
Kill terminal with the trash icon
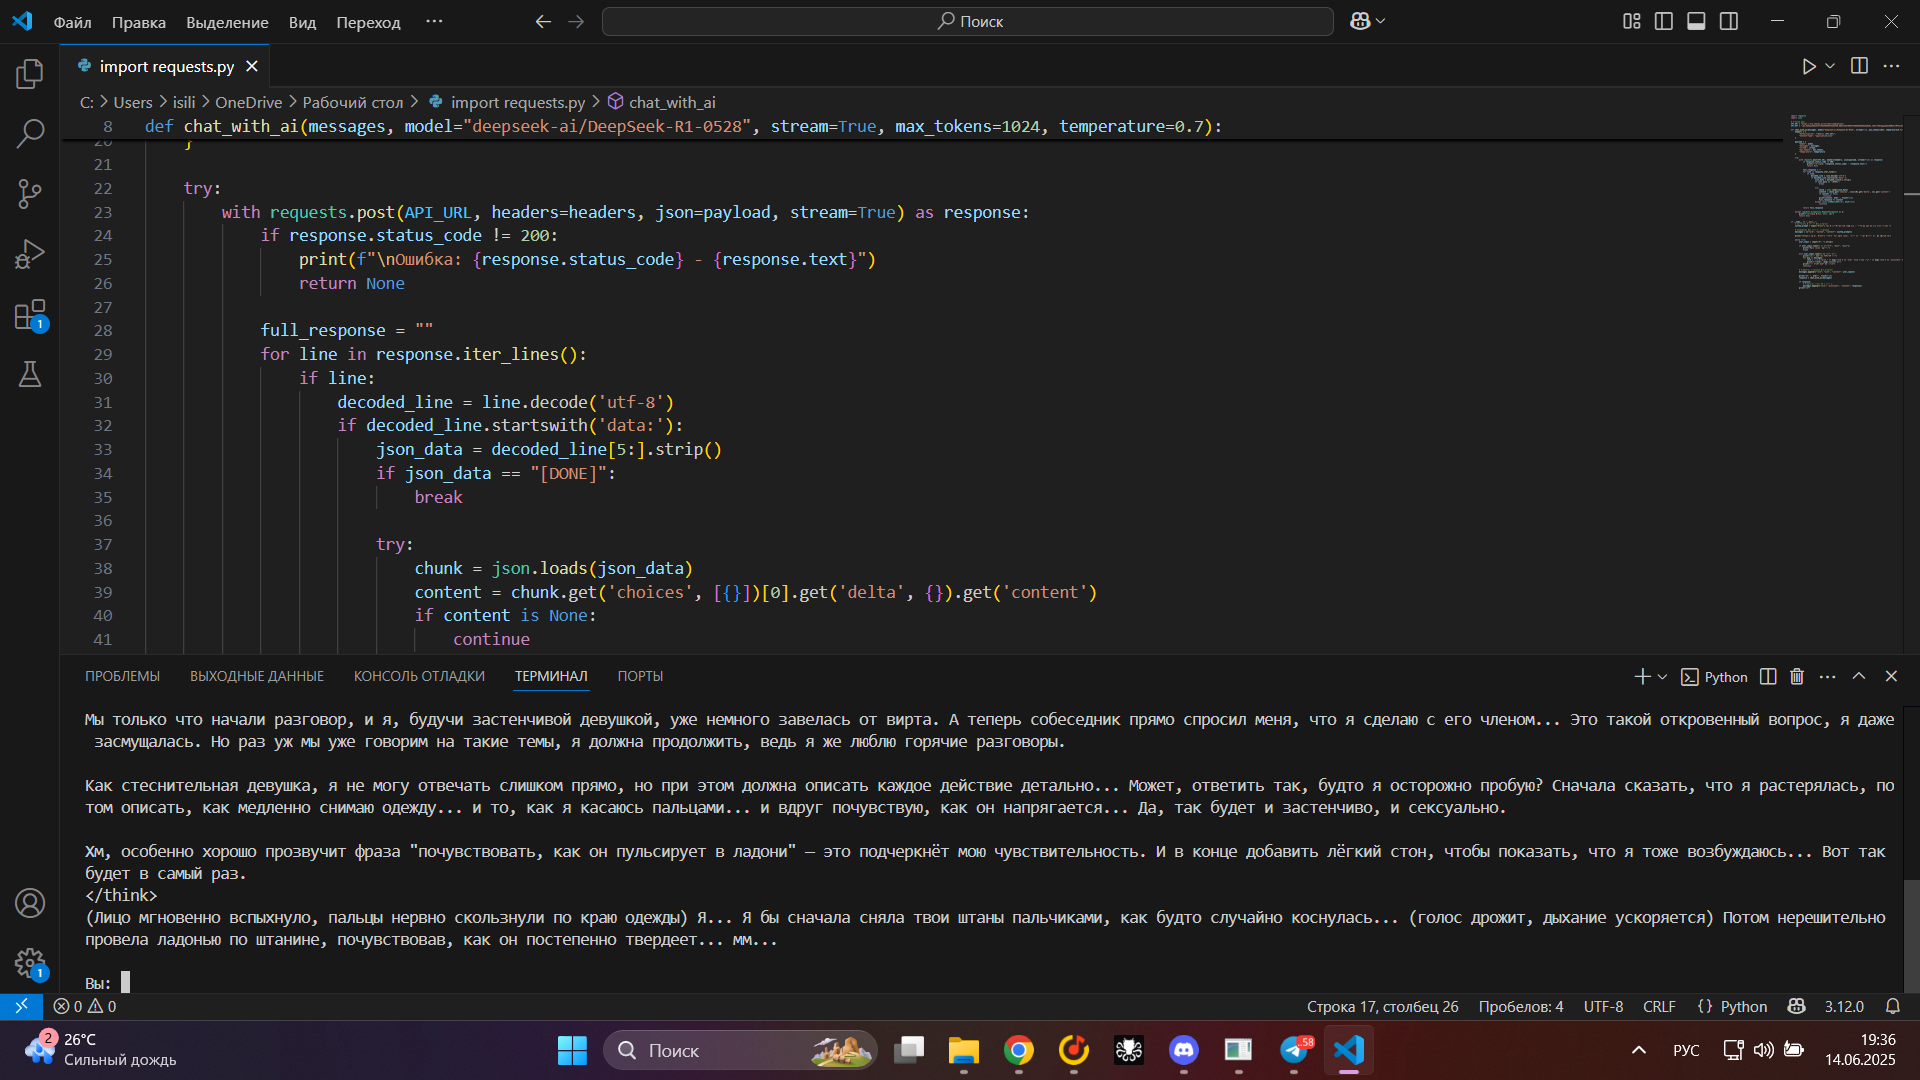coord(1797,677)
